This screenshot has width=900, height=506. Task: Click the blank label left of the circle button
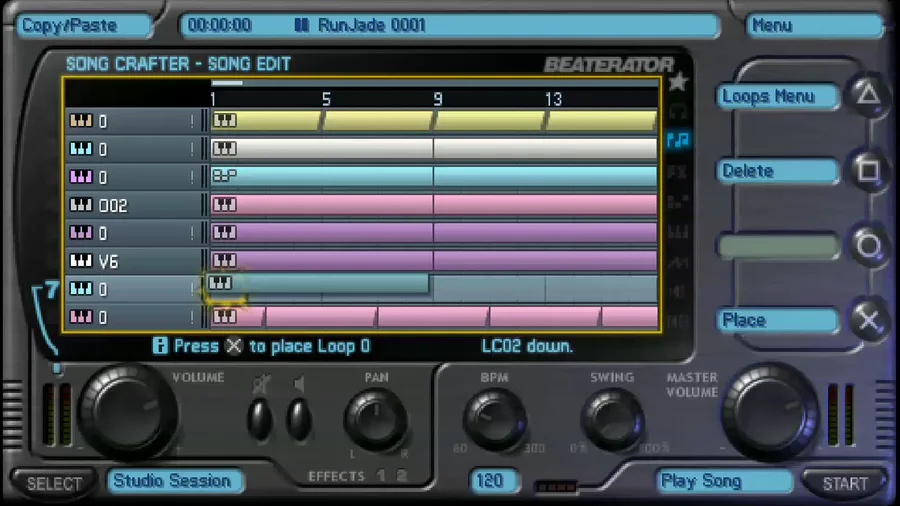(778, 247)
